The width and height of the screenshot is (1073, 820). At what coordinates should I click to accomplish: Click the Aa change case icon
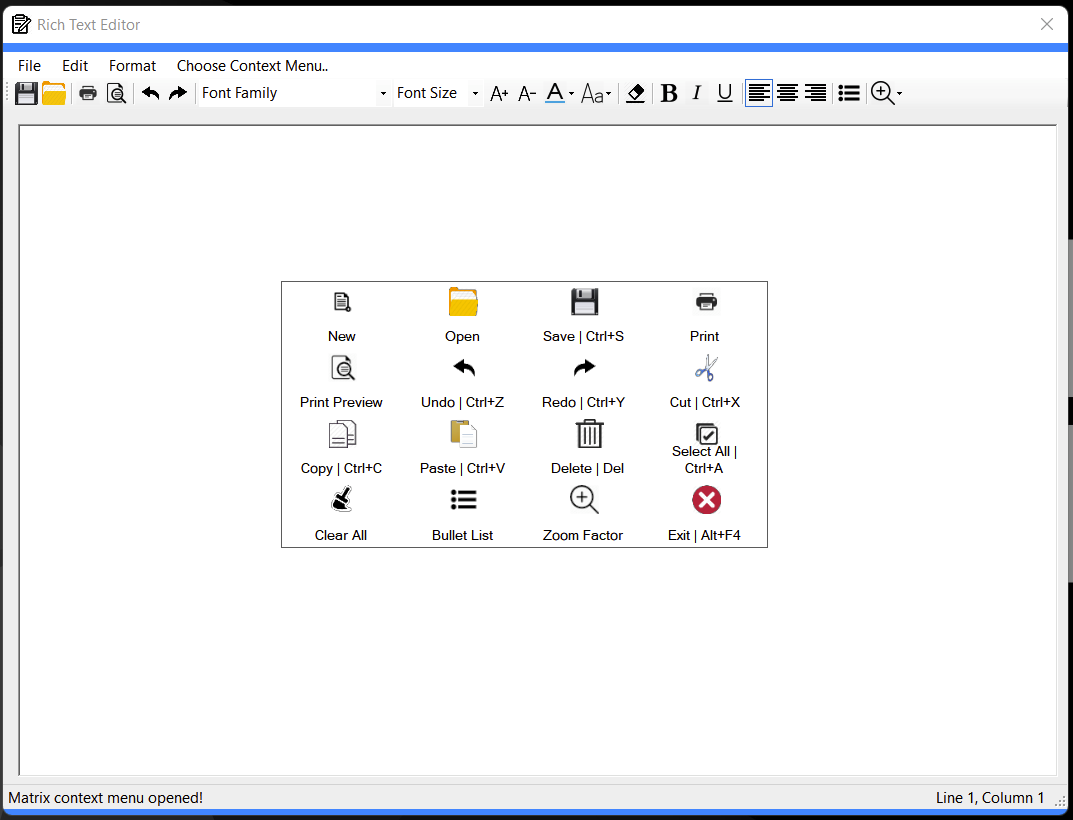[592, 93]
